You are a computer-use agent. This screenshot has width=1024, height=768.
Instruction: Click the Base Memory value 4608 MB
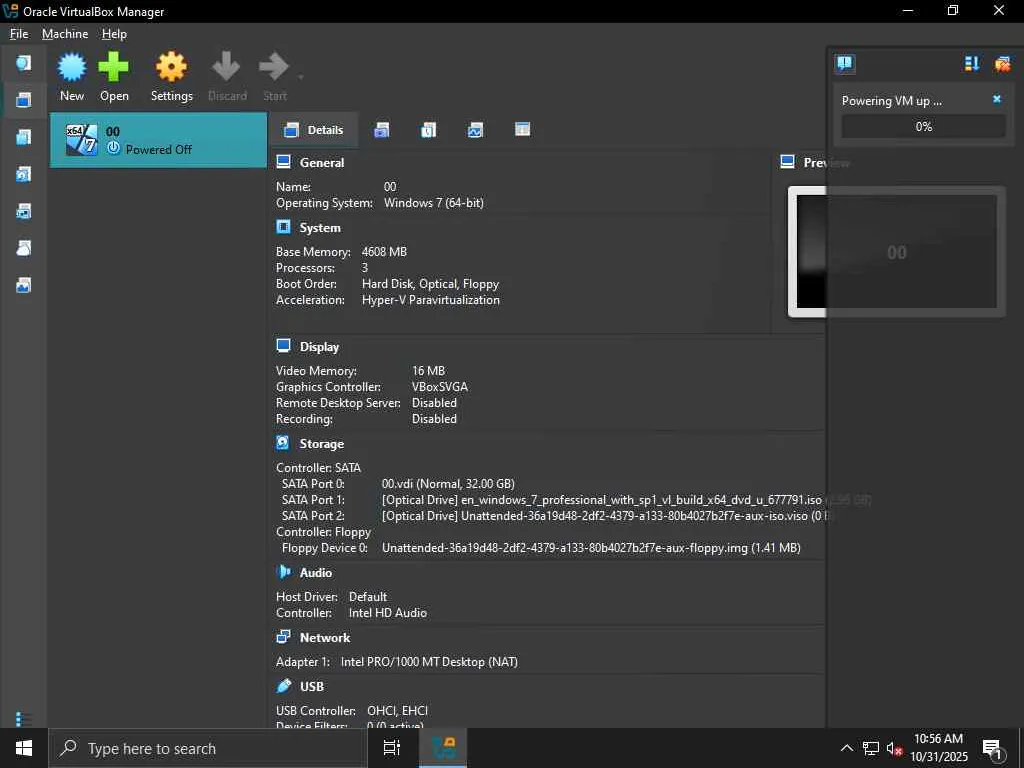coord(384,251)
